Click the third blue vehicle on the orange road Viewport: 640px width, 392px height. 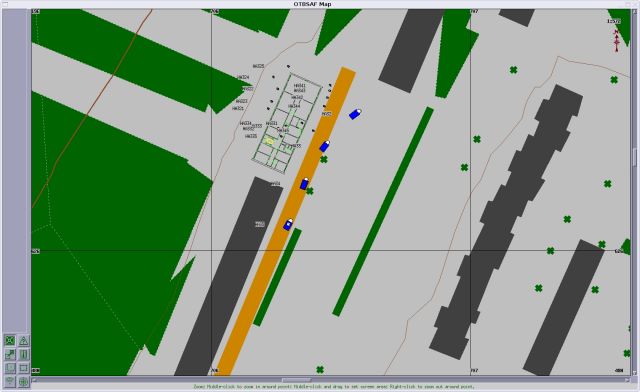click(x=304, y=184)
